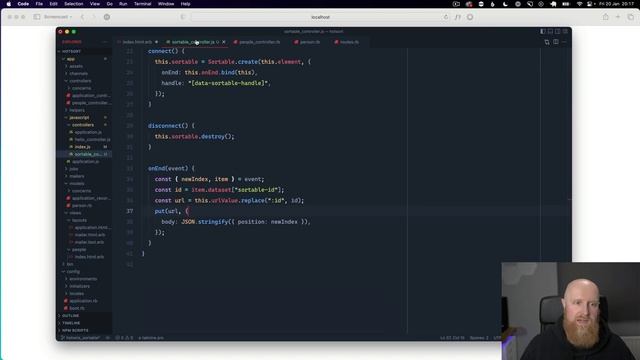
Task: Click the tabnine pro status bar item
Action: click(151, 338)
